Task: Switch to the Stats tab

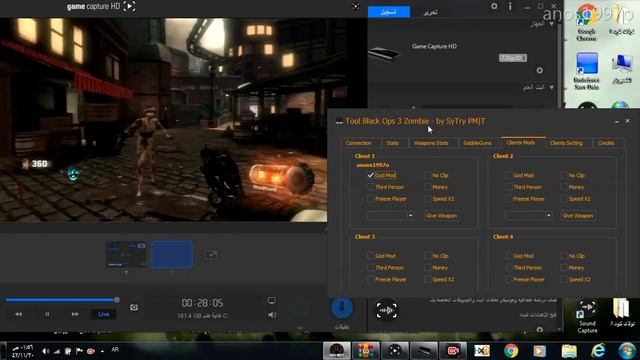Action: pos(393,143)
